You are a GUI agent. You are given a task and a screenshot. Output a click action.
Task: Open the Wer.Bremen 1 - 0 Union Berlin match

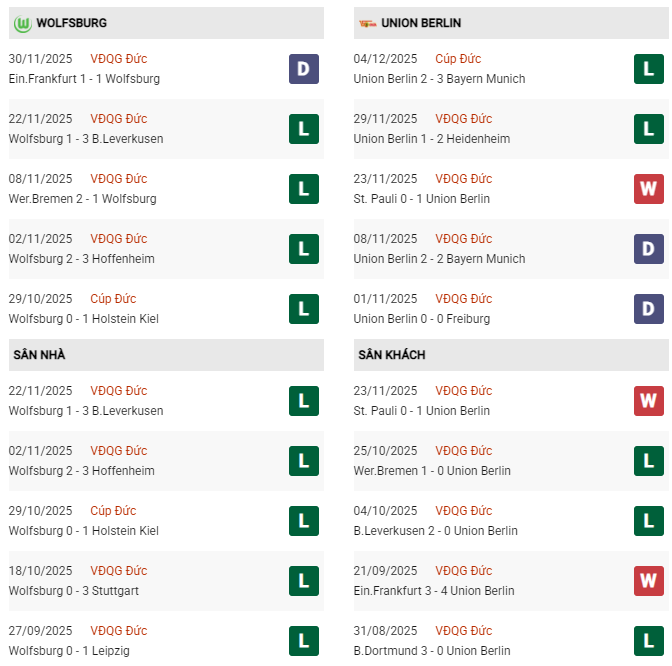coord(432,471)
